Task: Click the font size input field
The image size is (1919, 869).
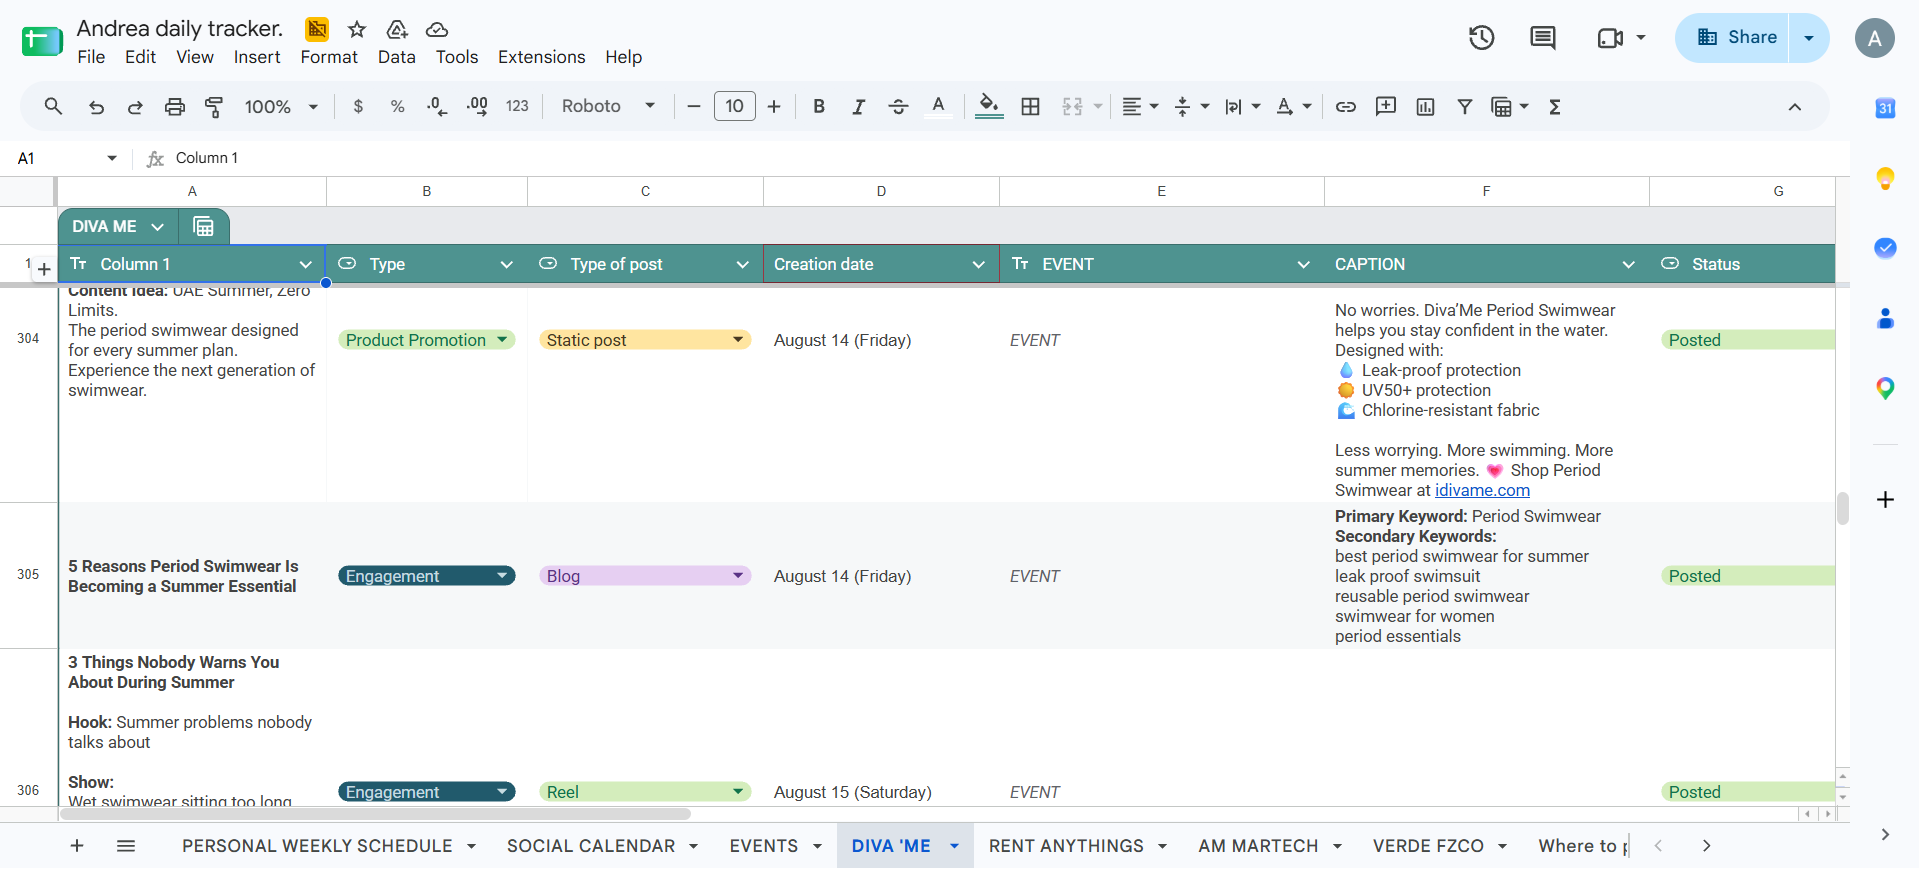Action: click(735, 106)
